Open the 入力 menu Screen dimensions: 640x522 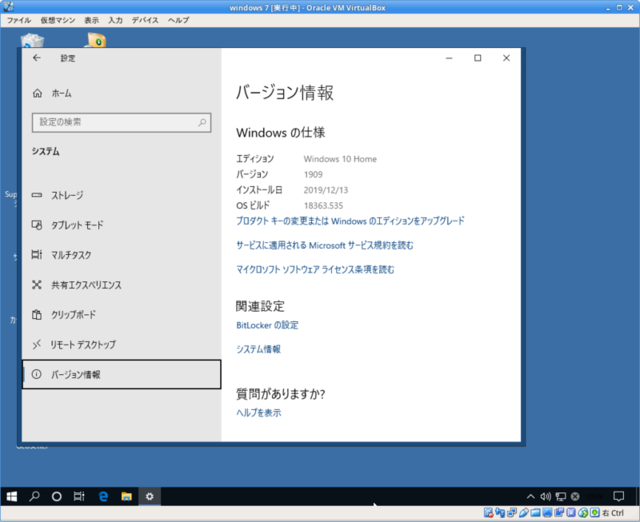coord(115,20)
